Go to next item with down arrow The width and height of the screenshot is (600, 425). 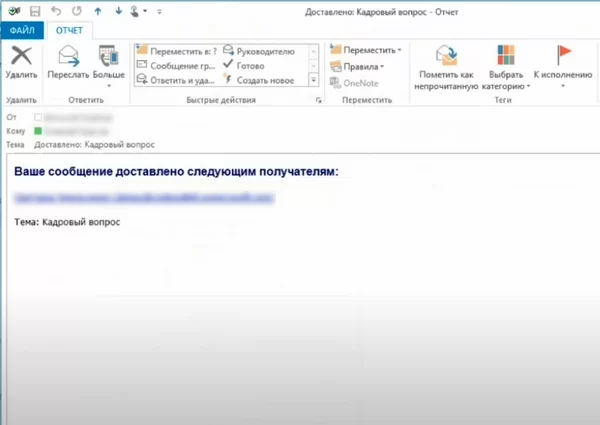click(118, 11)
